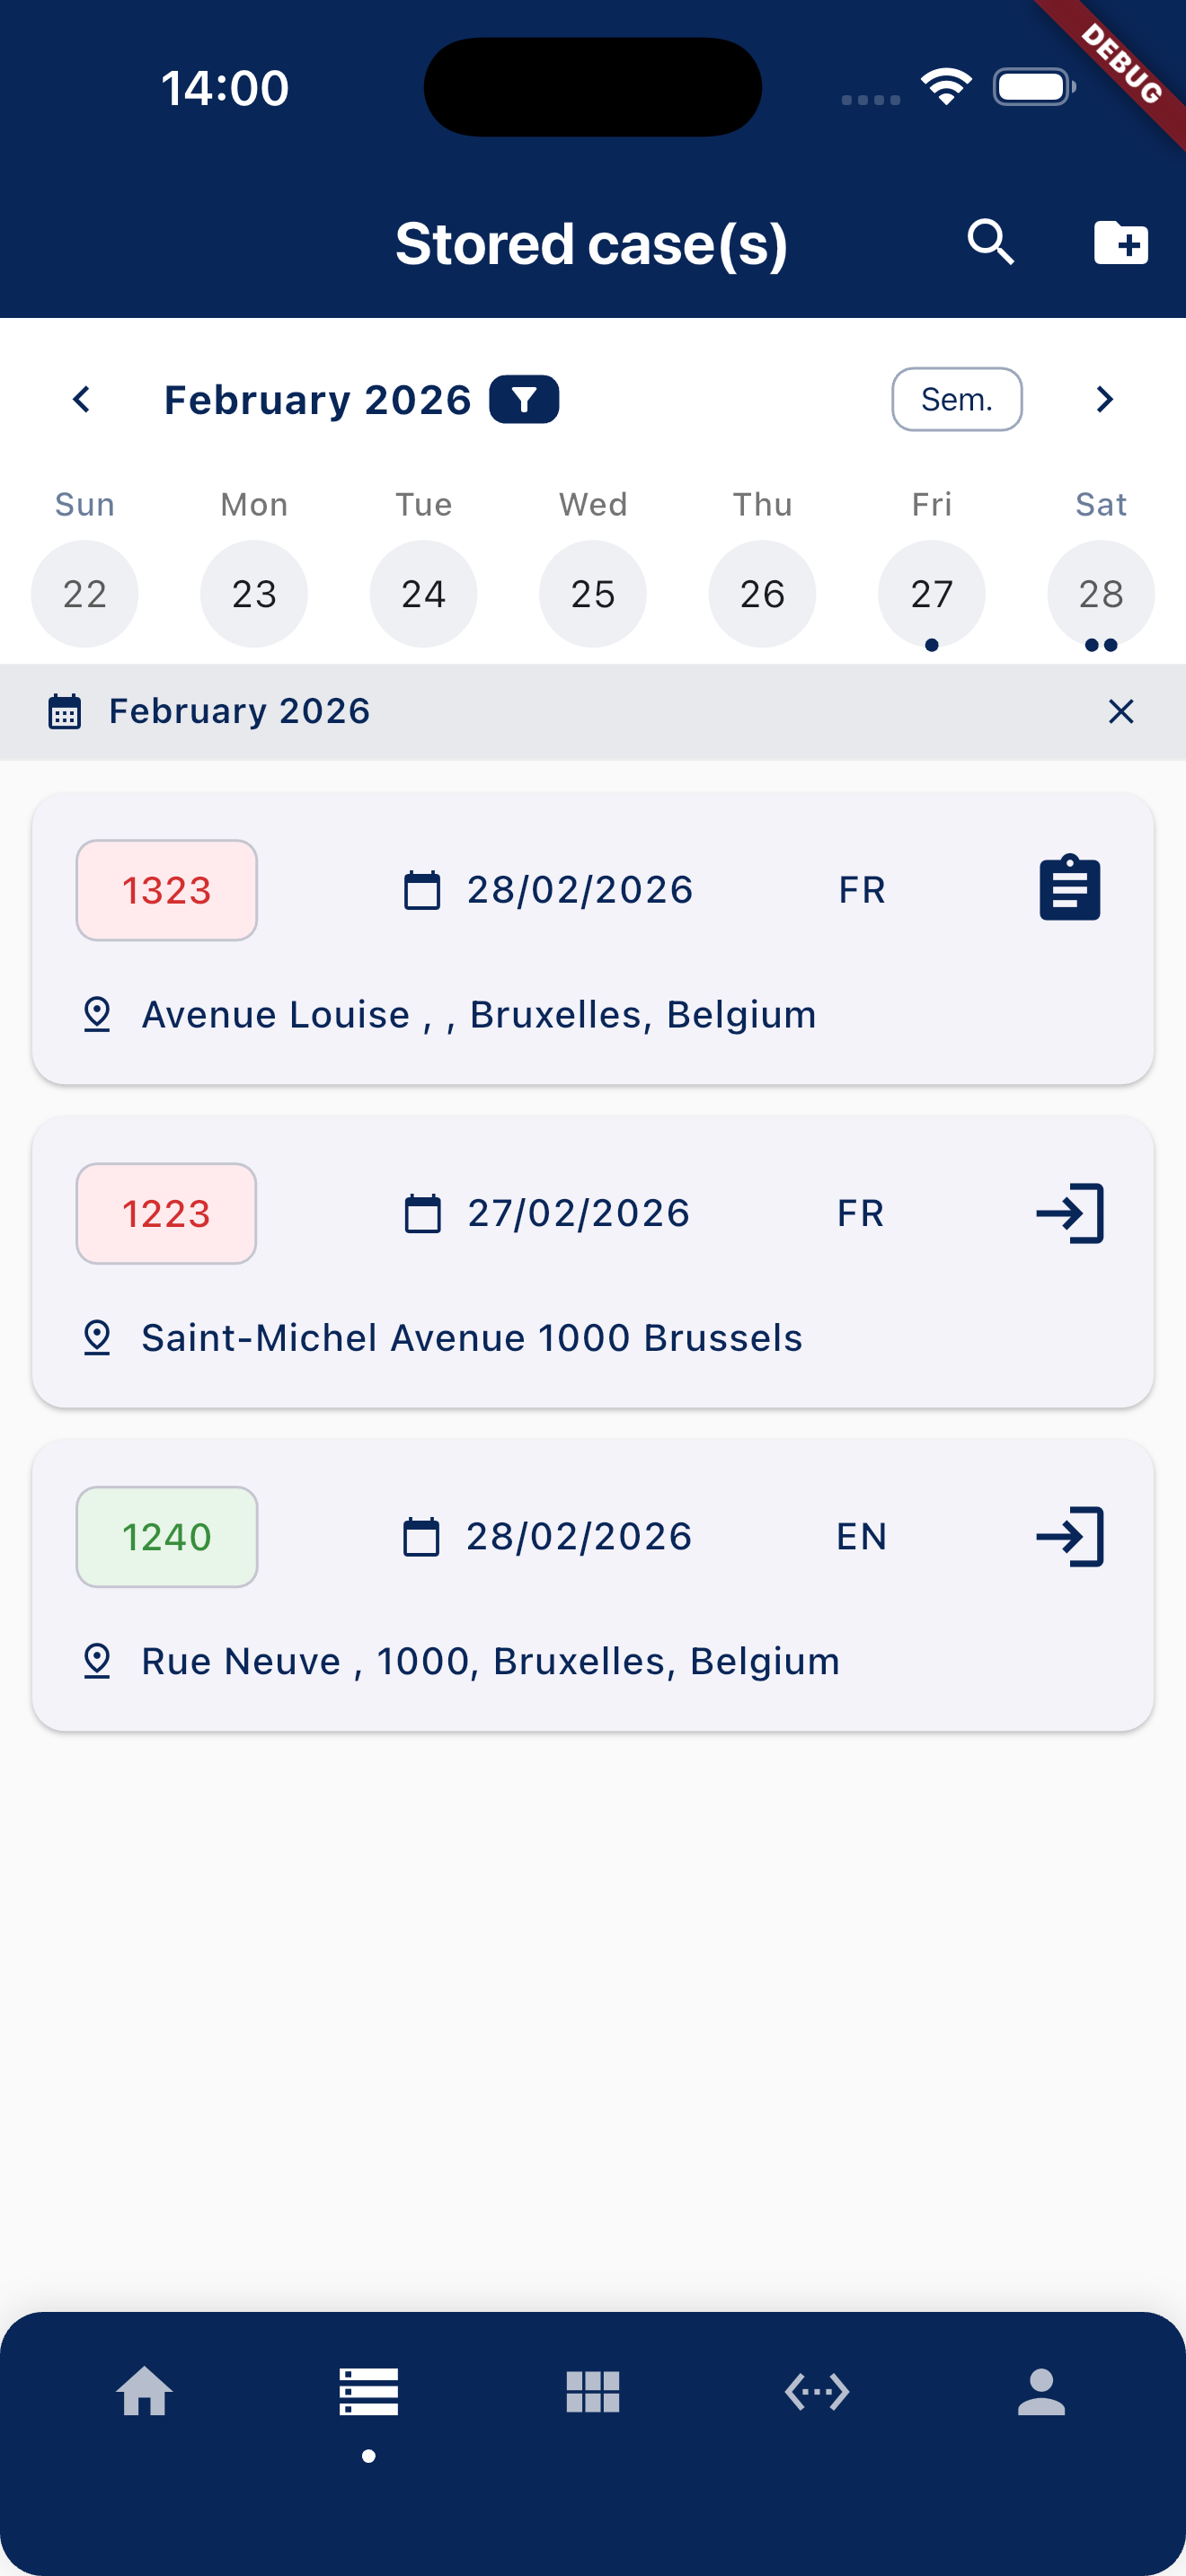Select the stored cases list tab

click(369, 2392)
